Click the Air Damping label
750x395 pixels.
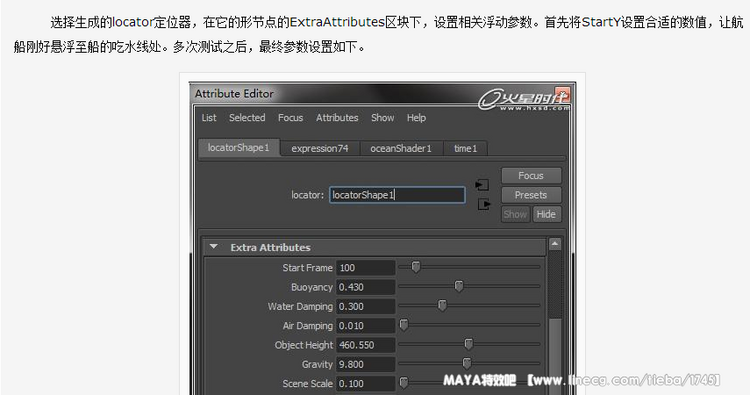(x=308, y=326)
